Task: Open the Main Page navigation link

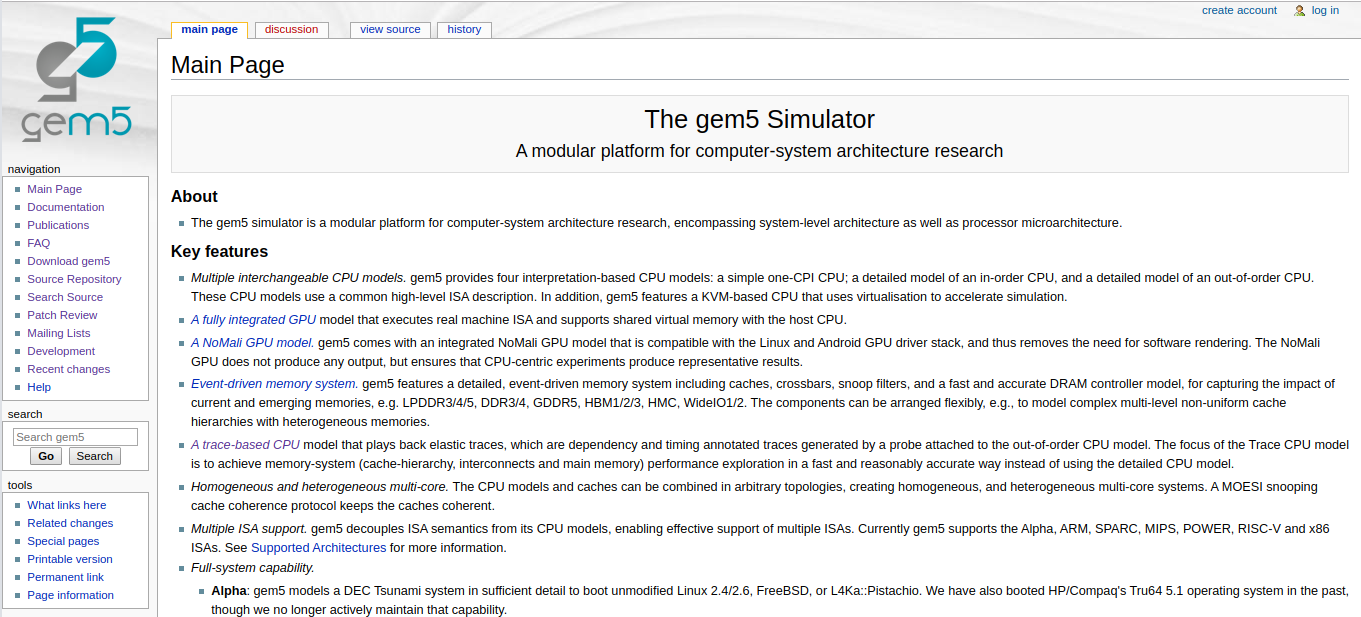Action: point(54,188)
